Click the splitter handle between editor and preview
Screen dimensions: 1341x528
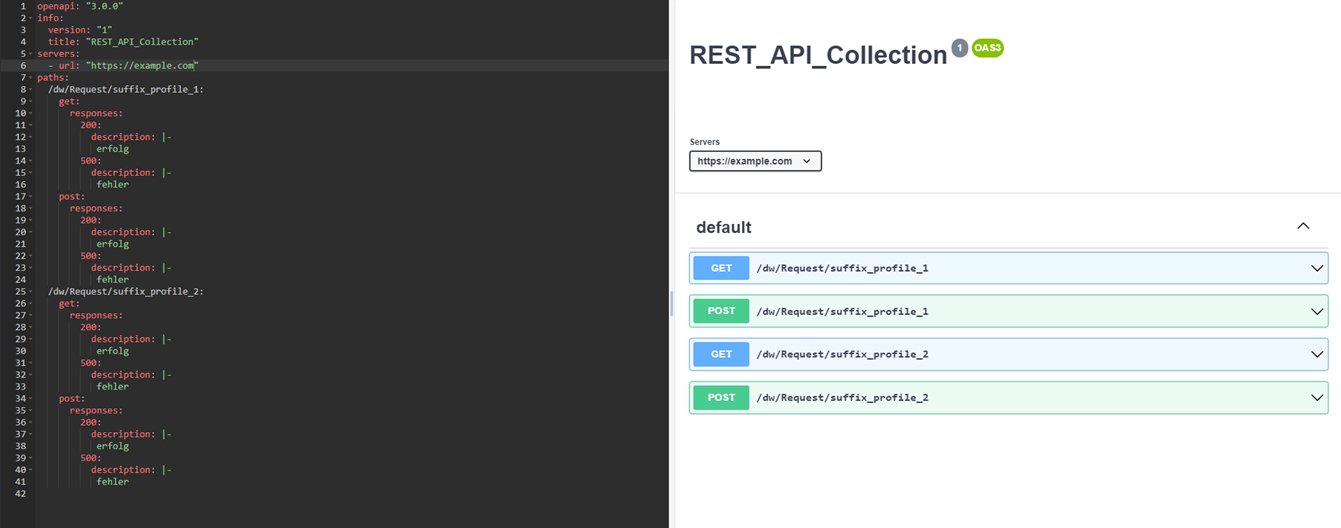(x=671, y=304)
